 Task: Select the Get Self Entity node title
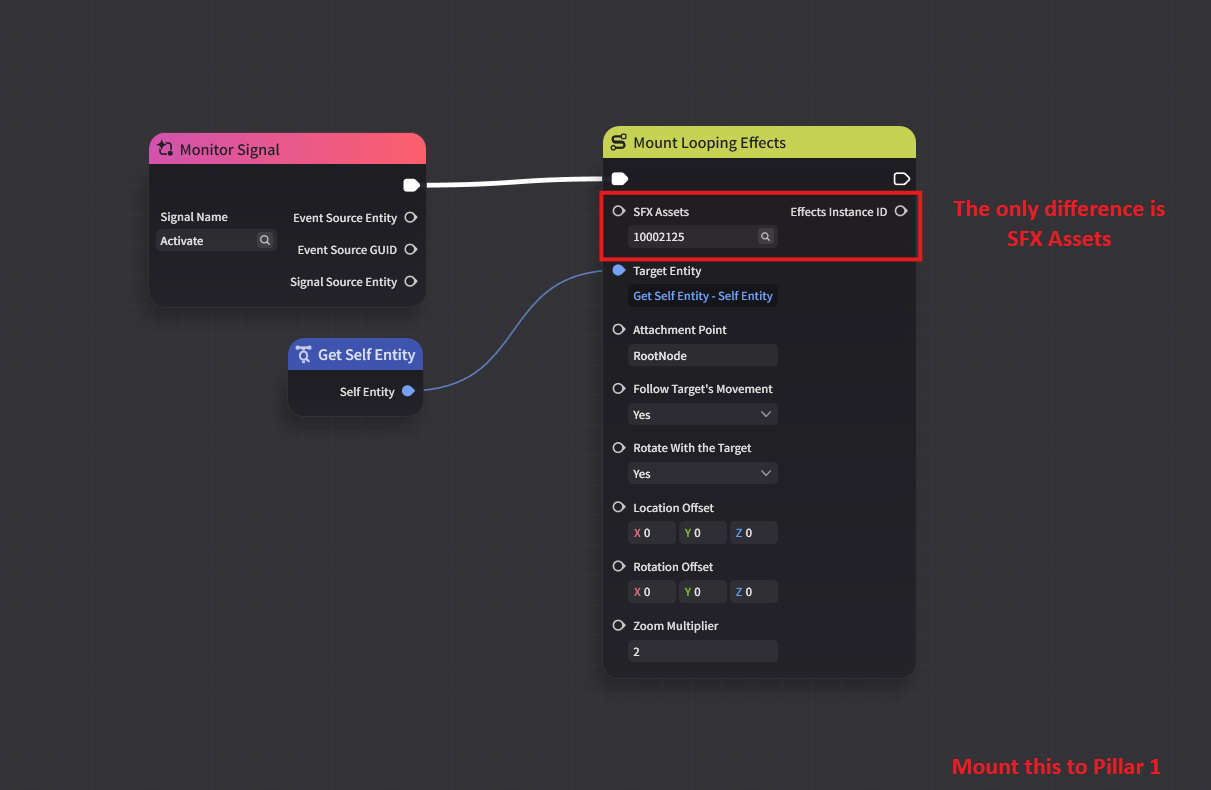[x=366, y=354]
